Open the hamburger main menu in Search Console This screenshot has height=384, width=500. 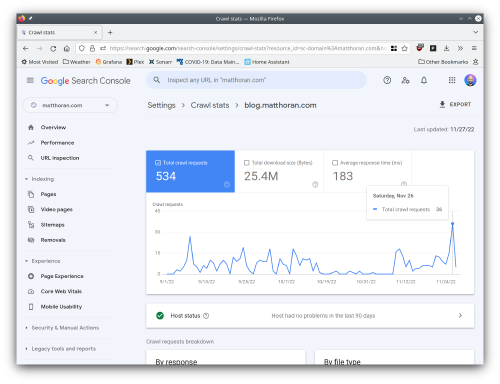(x=30, y=80)
